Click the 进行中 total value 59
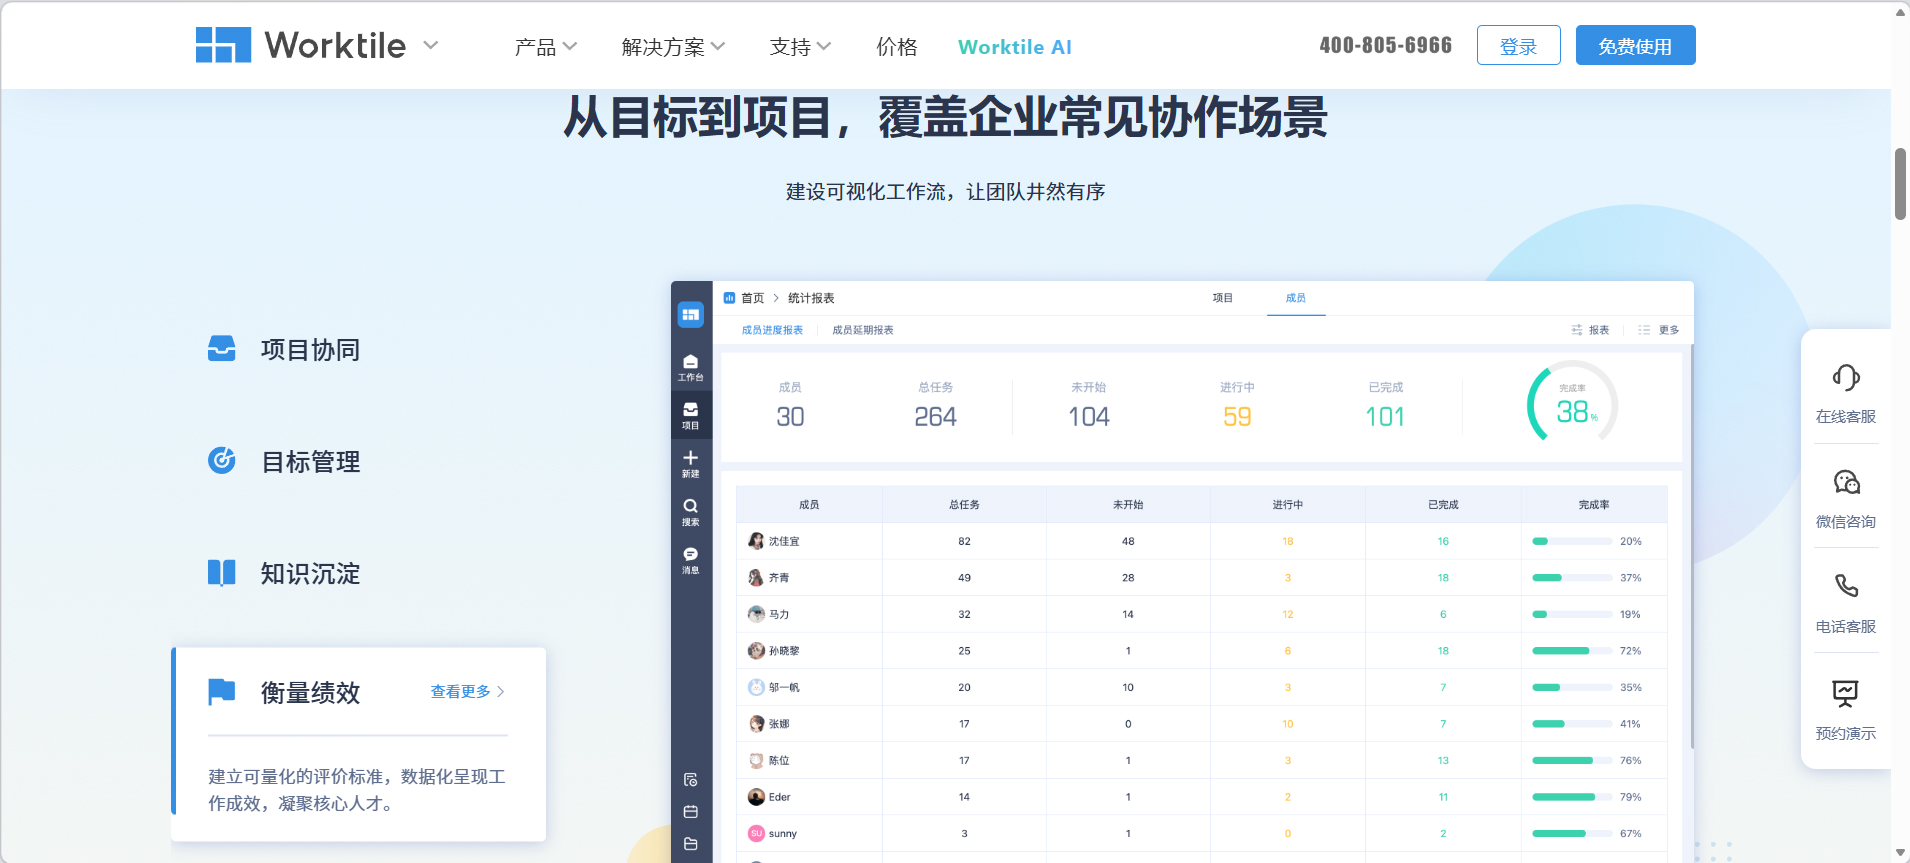Image resolution: width=1910 pixels, height=863 pixels. [1237, 417]
